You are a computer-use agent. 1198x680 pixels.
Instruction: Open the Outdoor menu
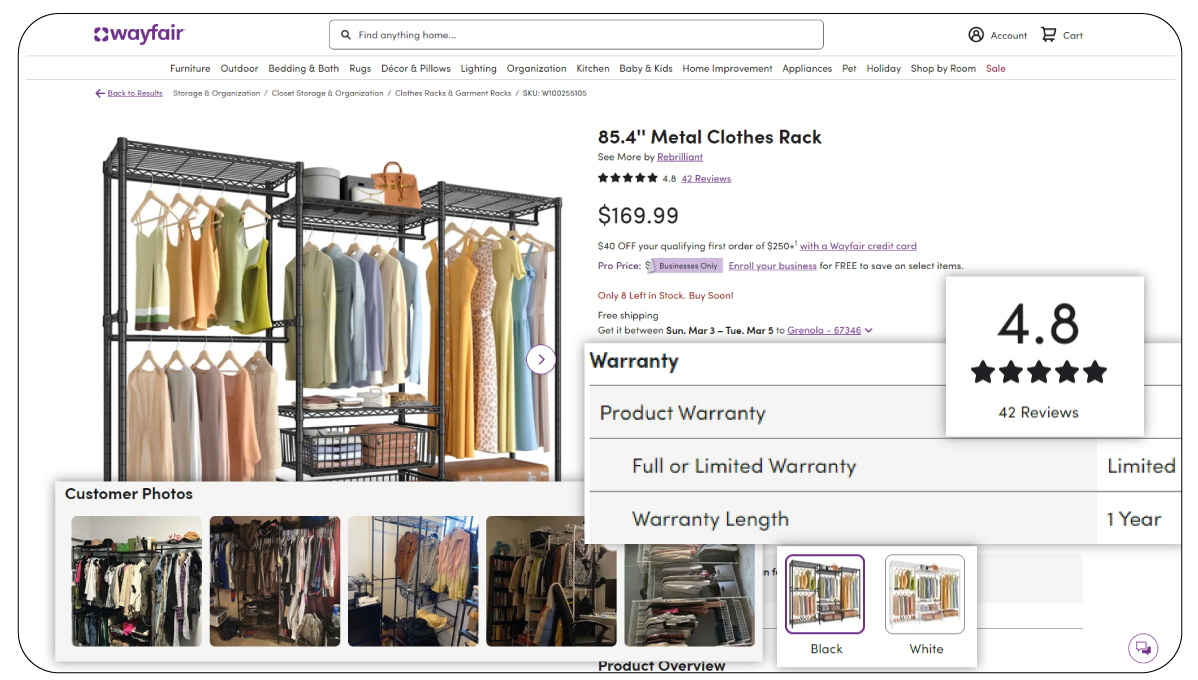point(239,69)
